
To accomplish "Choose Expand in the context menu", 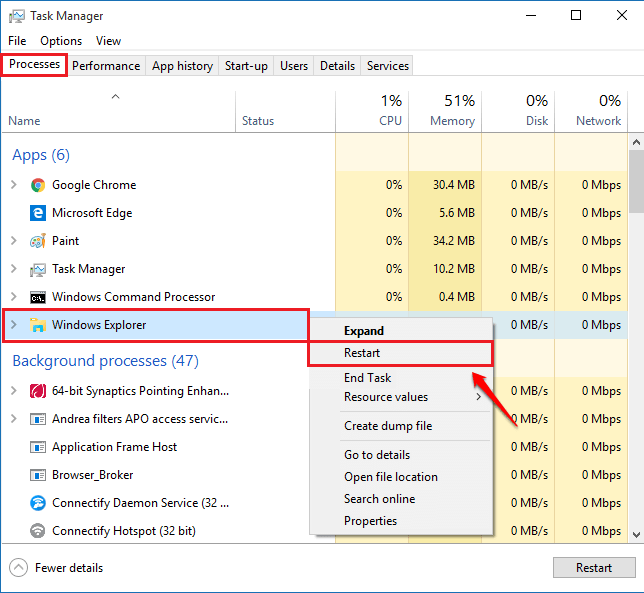I will click(x=401, y=331).
